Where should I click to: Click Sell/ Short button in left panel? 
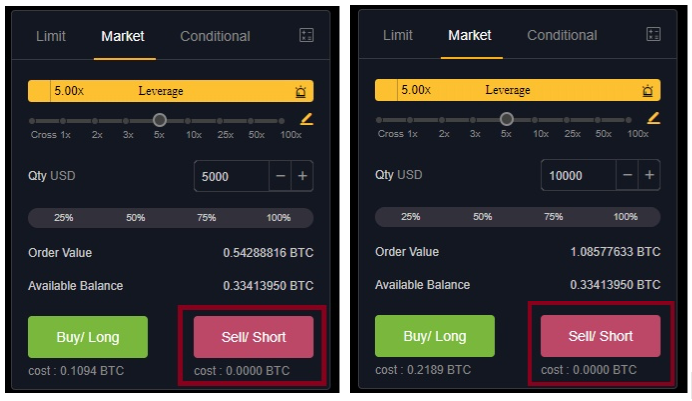point(254,337)
